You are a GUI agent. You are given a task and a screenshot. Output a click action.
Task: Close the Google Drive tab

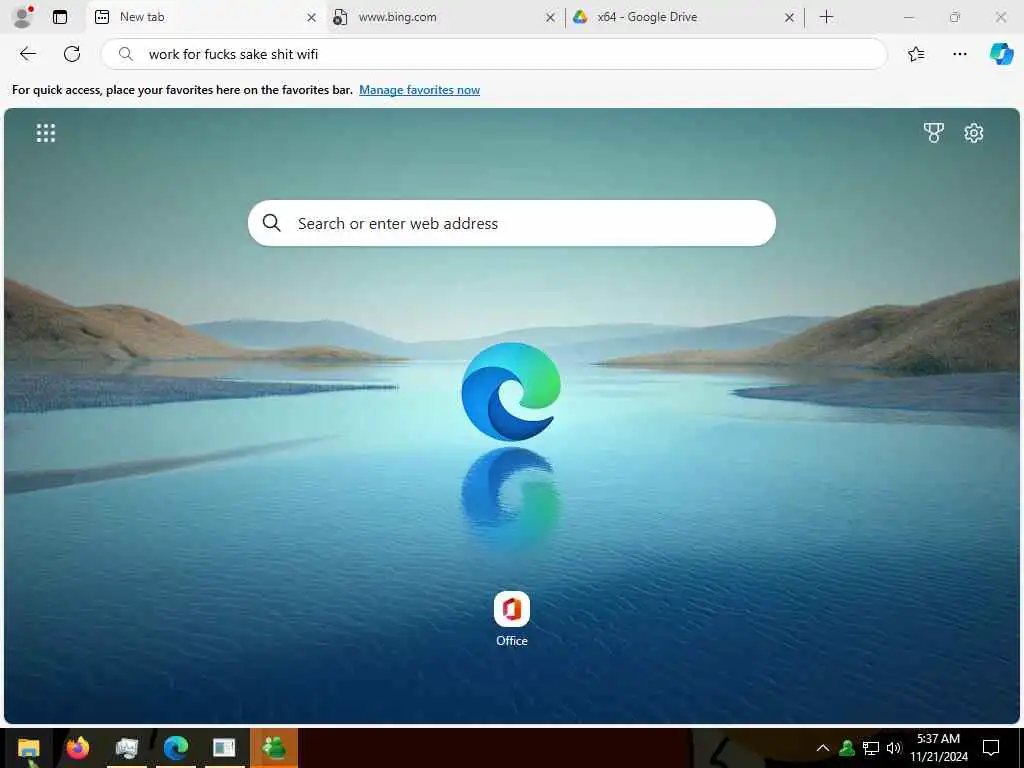790,18
